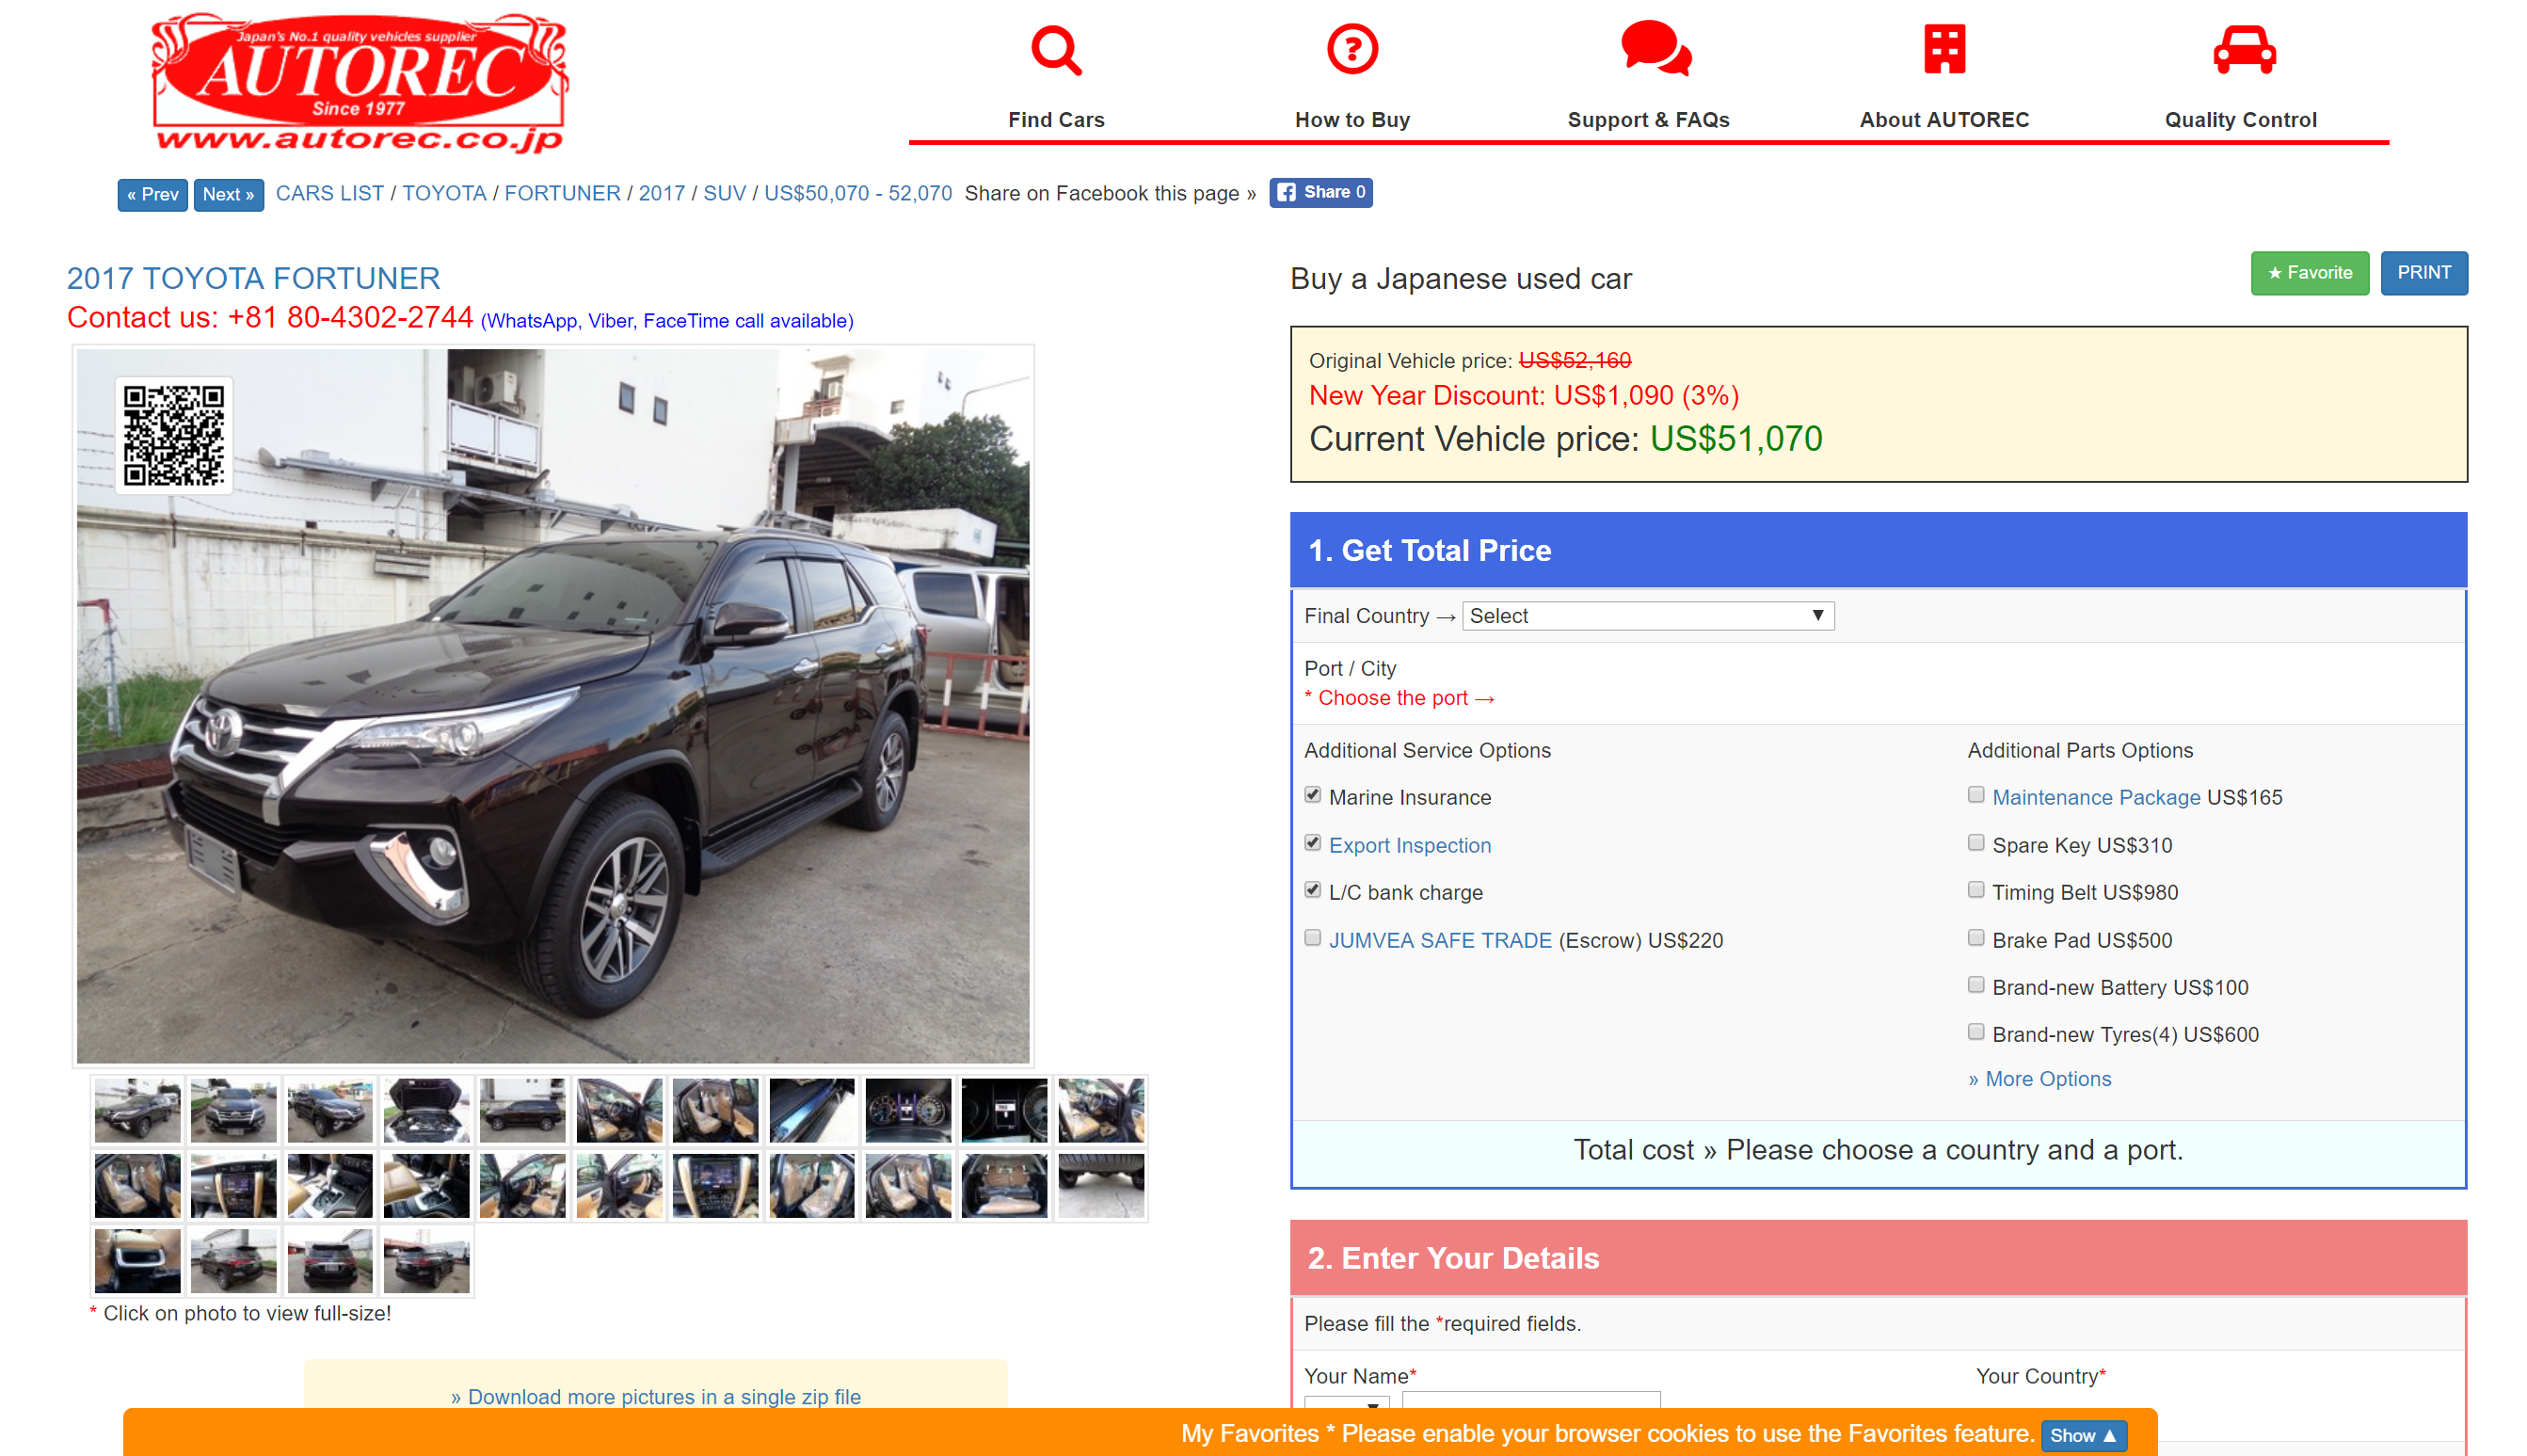
Task: Check Brake Pad US$500 checkbox
Action: (1975, 938)
